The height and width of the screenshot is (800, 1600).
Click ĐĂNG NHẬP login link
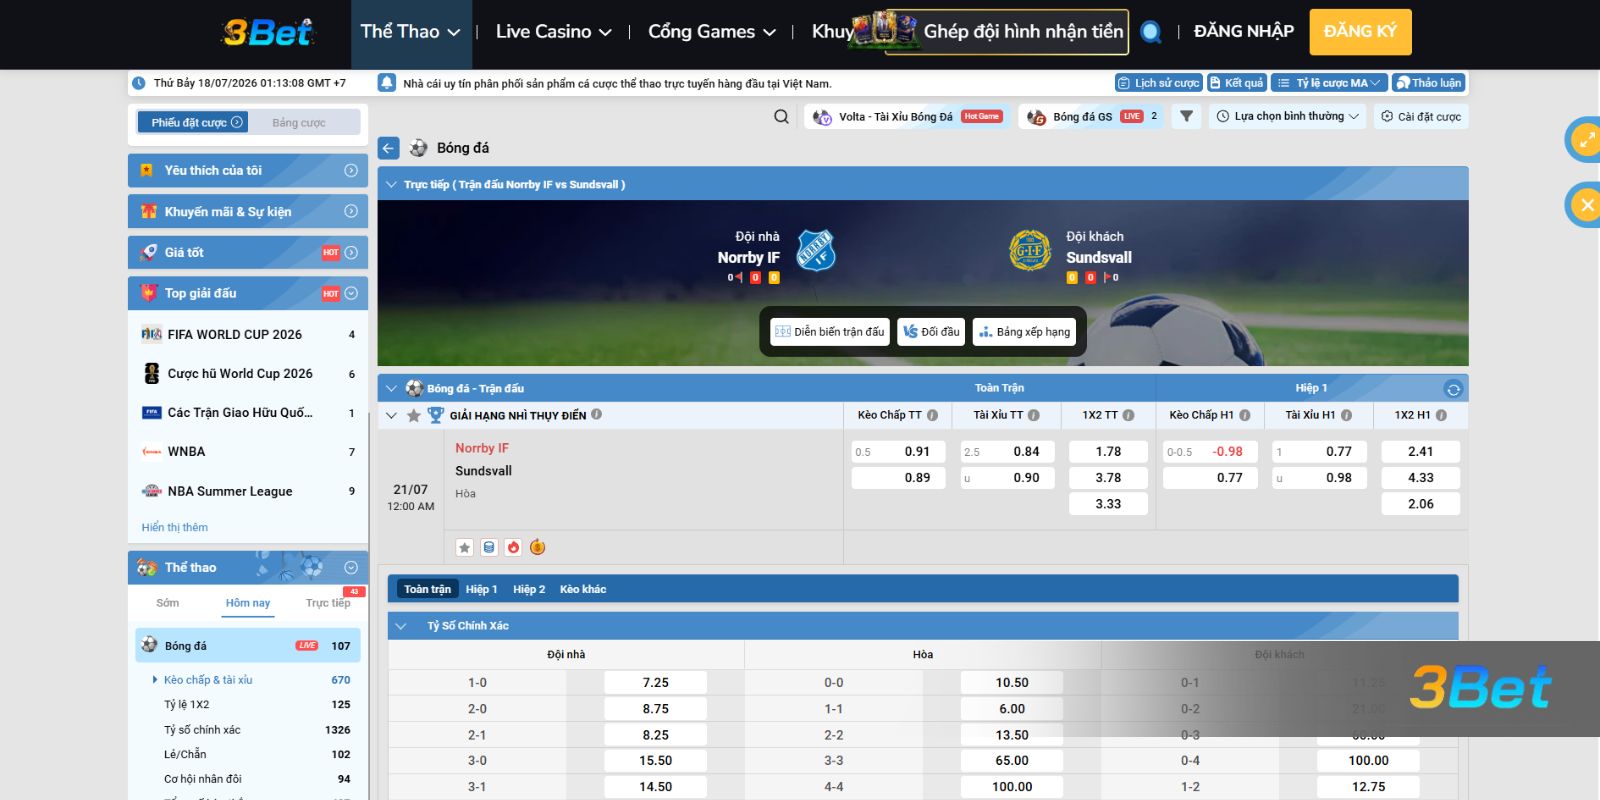coord(1243,31)
